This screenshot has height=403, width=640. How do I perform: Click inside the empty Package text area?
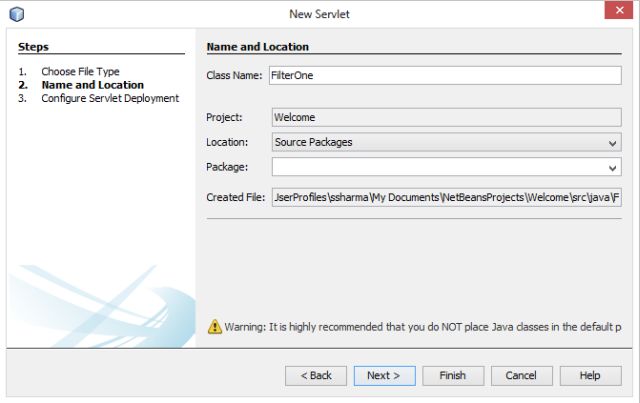(x=437, y=167)
